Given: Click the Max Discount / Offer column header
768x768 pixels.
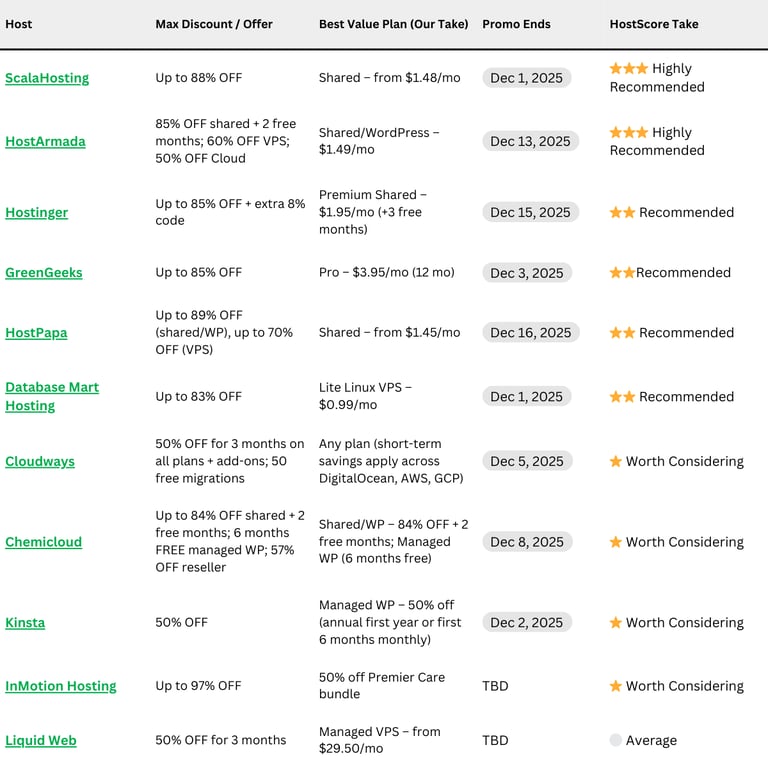Looking at the screenshot, I should [214, 24].
